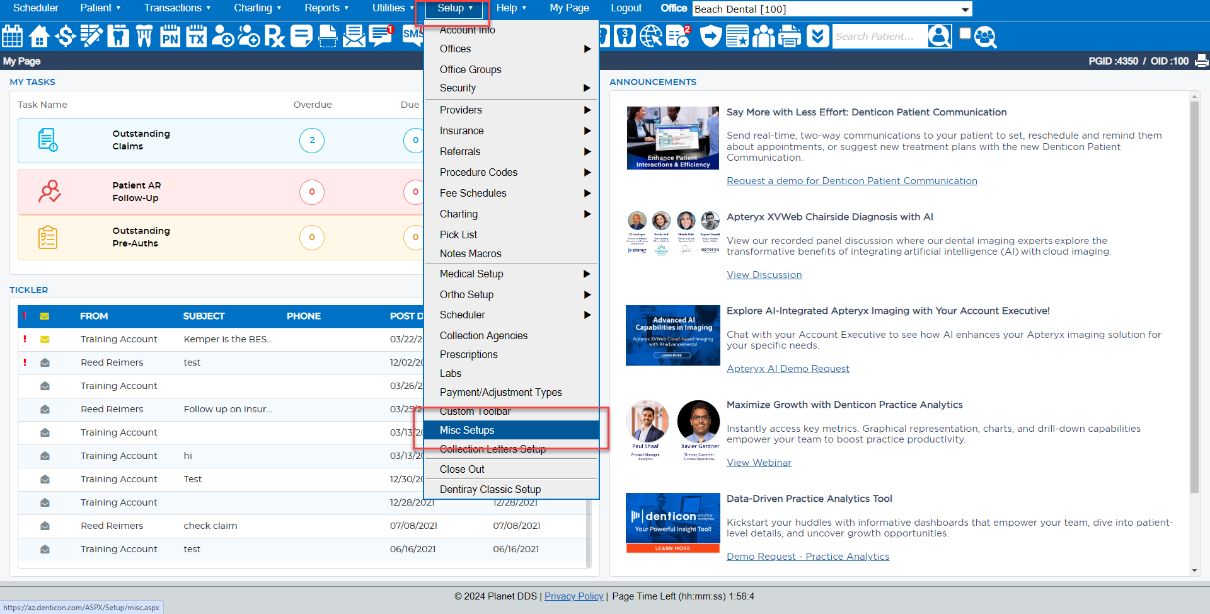Open the printer icon in toolbar
The image size is (1210, 614).
click(790, 37)
